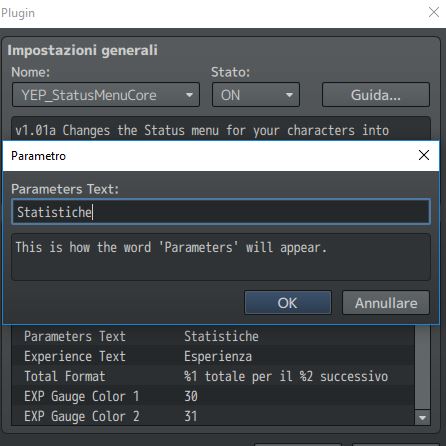Click the parameter list vertical scrollbar track
The width and height of the screenshot is (446, 446).
[x=422, y=368]
